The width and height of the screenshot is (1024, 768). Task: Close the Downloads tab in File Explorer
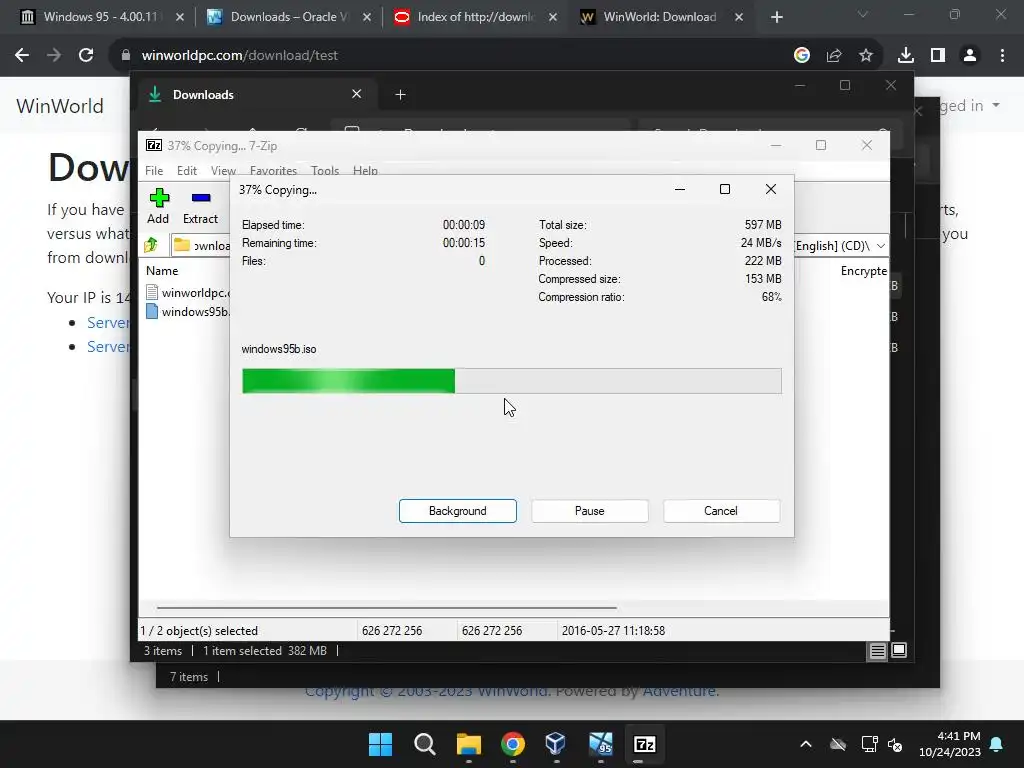(x=357, y=94)
